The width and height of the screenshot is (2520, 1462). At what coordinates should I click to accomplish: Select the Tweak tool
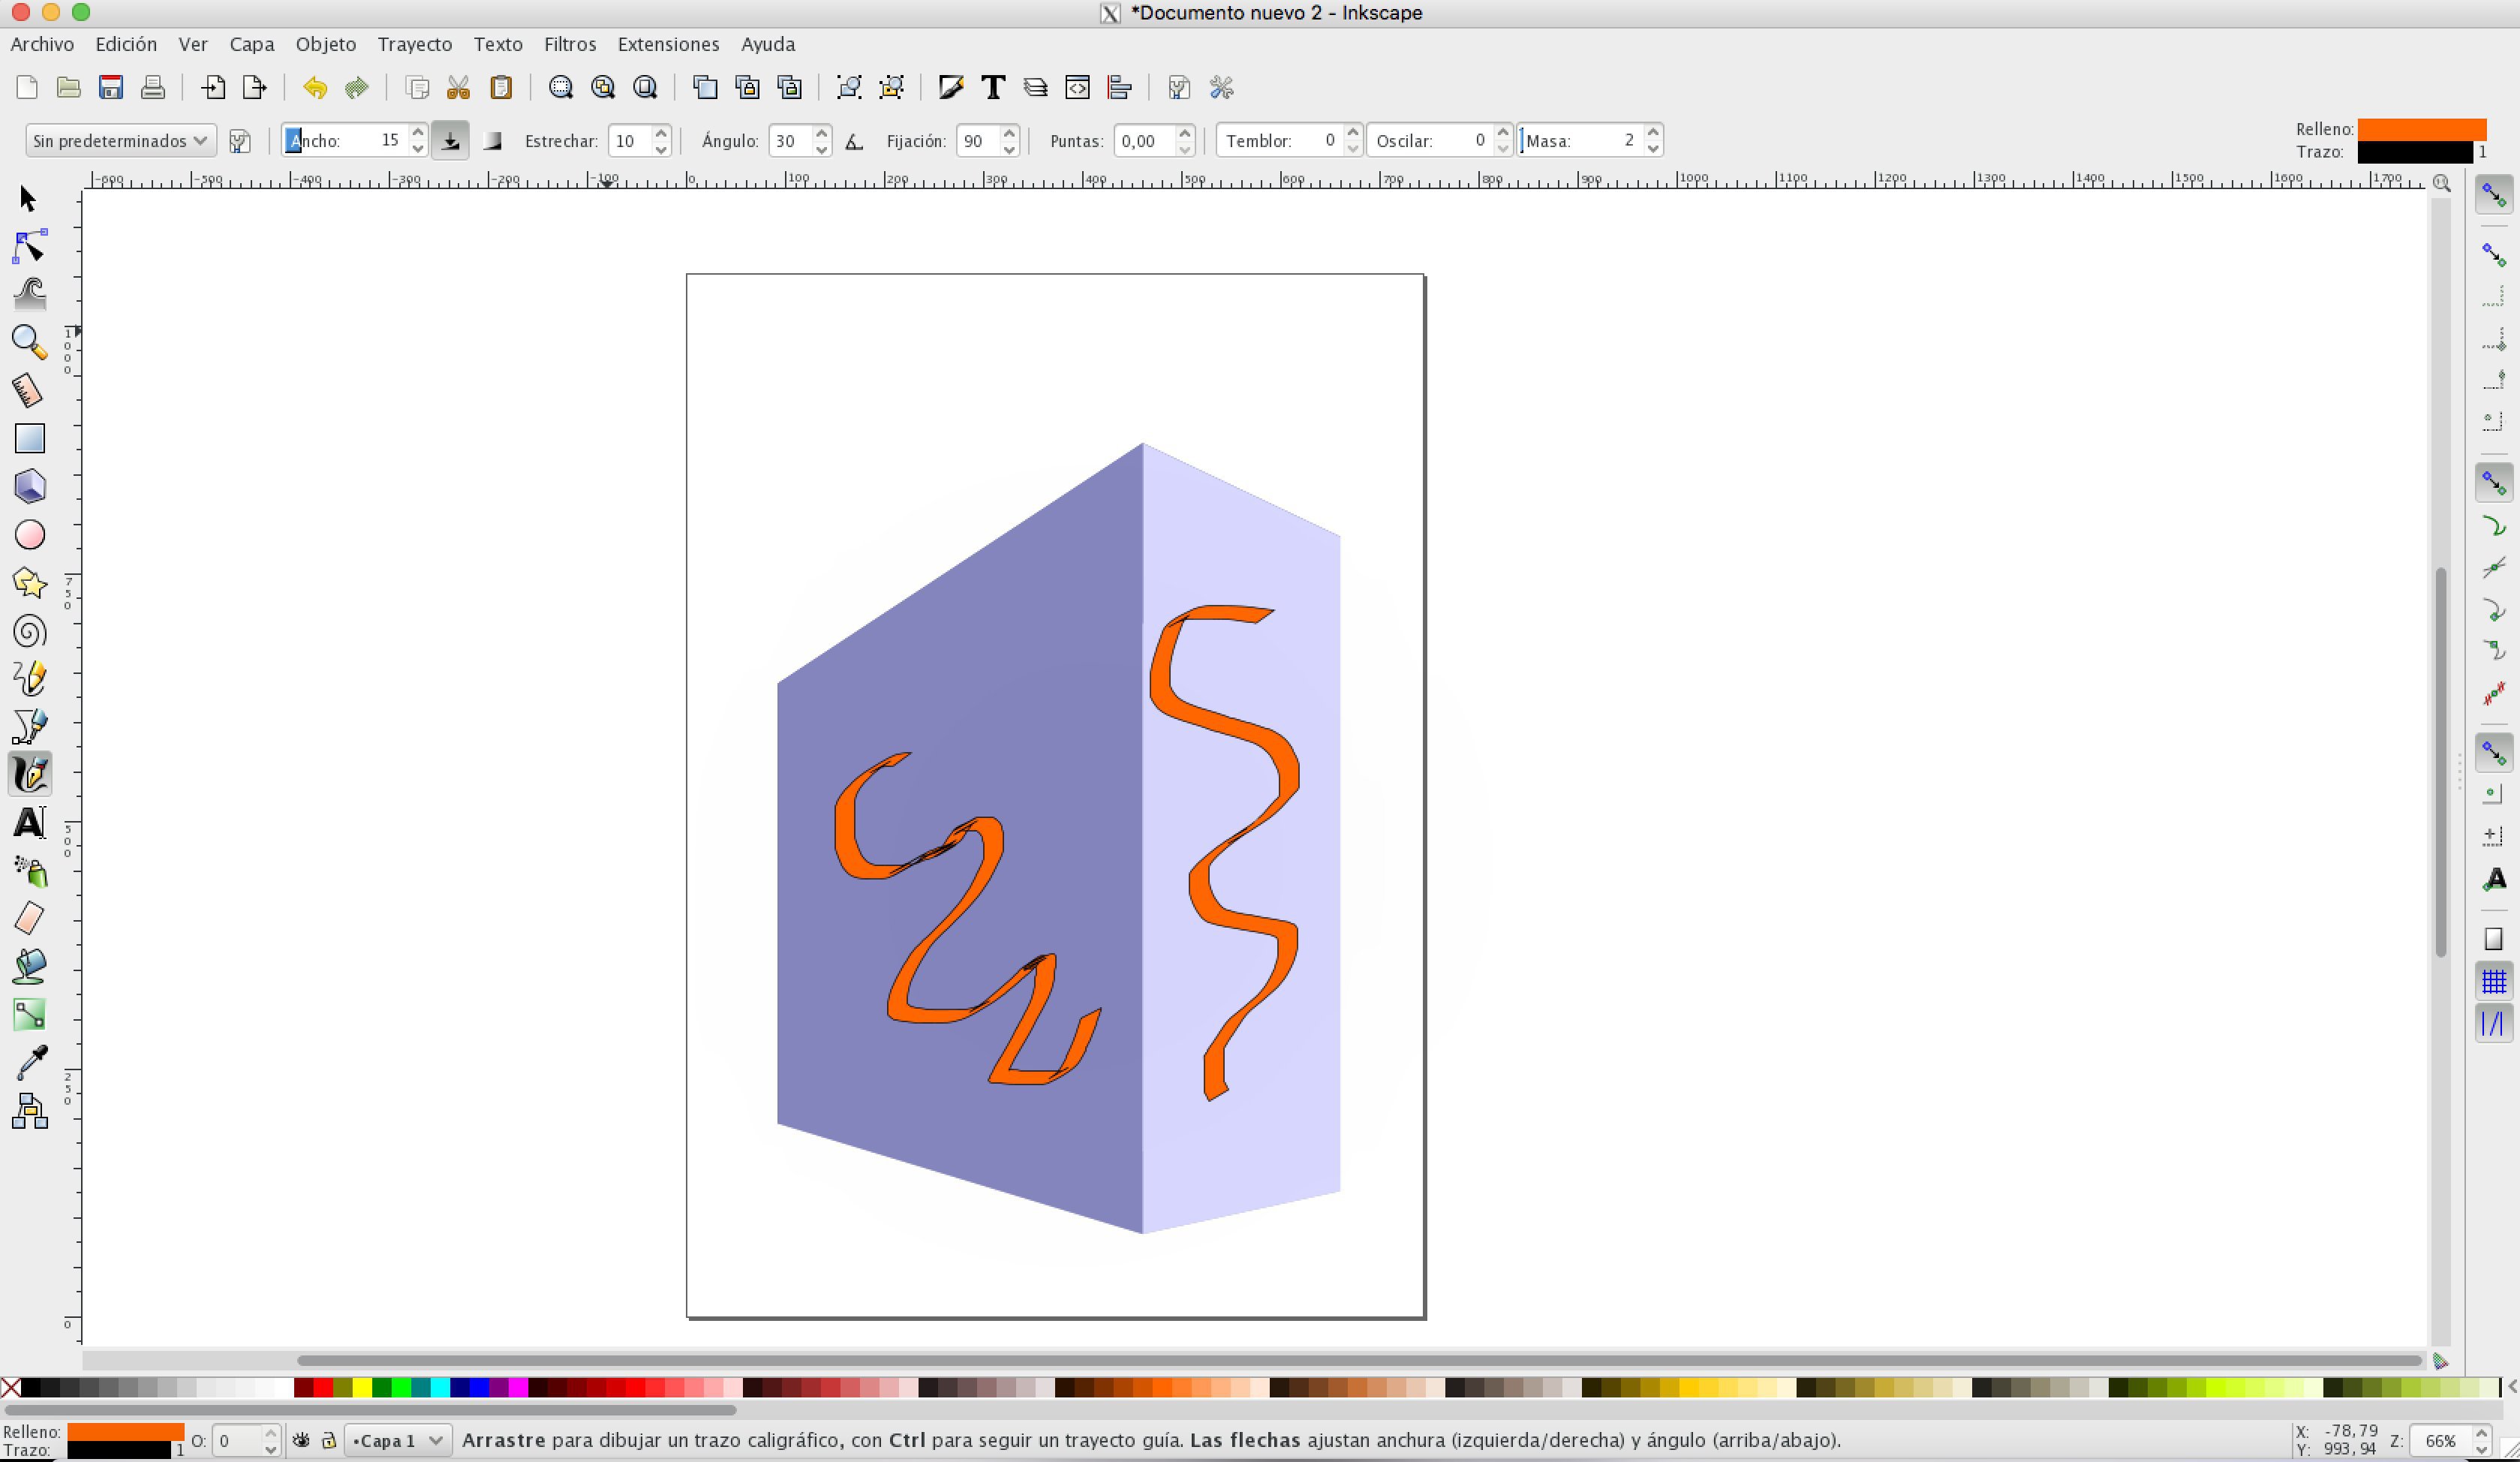(x=29, y=294)
